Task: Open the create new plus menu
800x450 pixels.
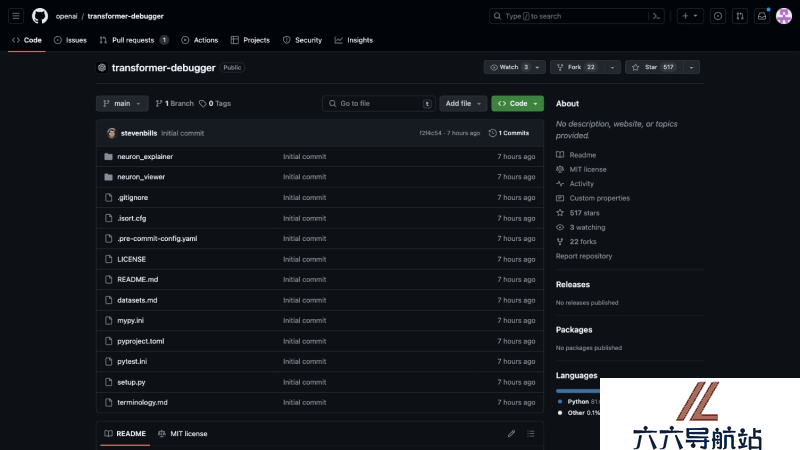Action: pos(690,16)
